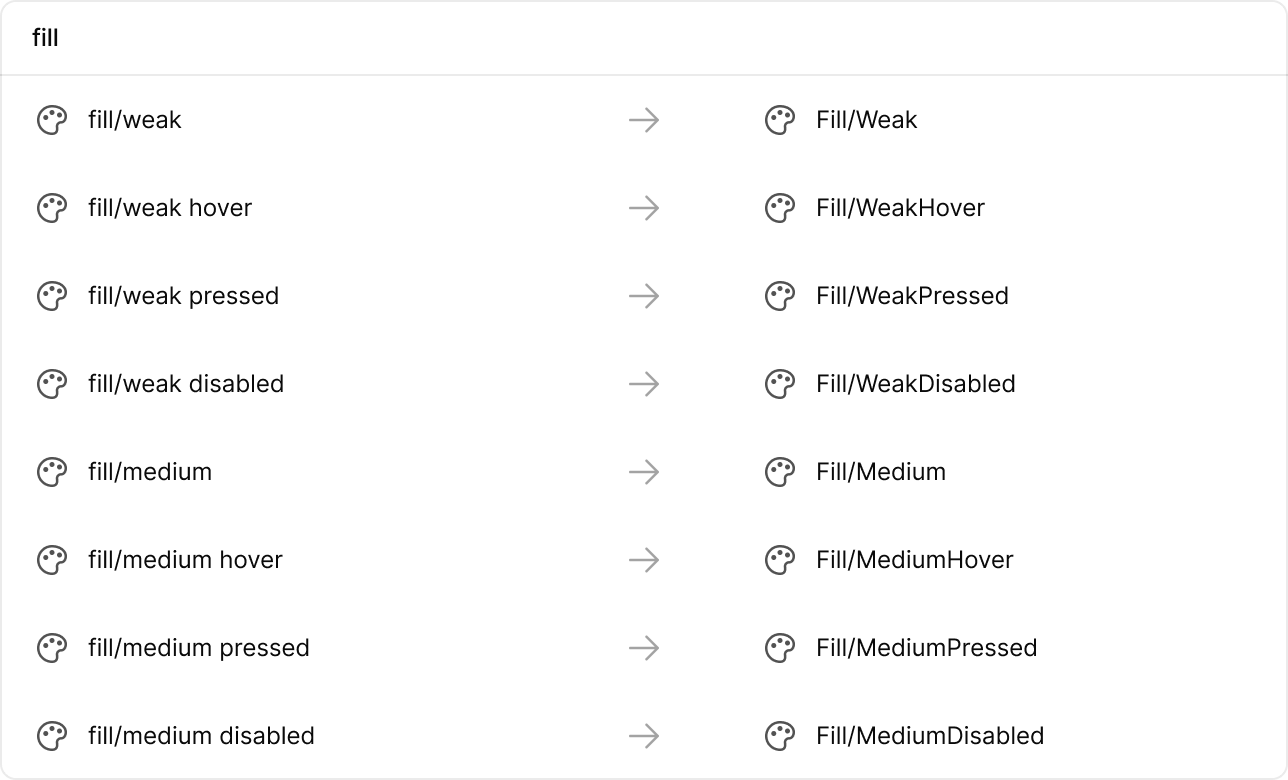The width and height of the screenshot is (1288, 780).
Task: Click the palette icon beside fill/weak hover
Action: point(52,208)
